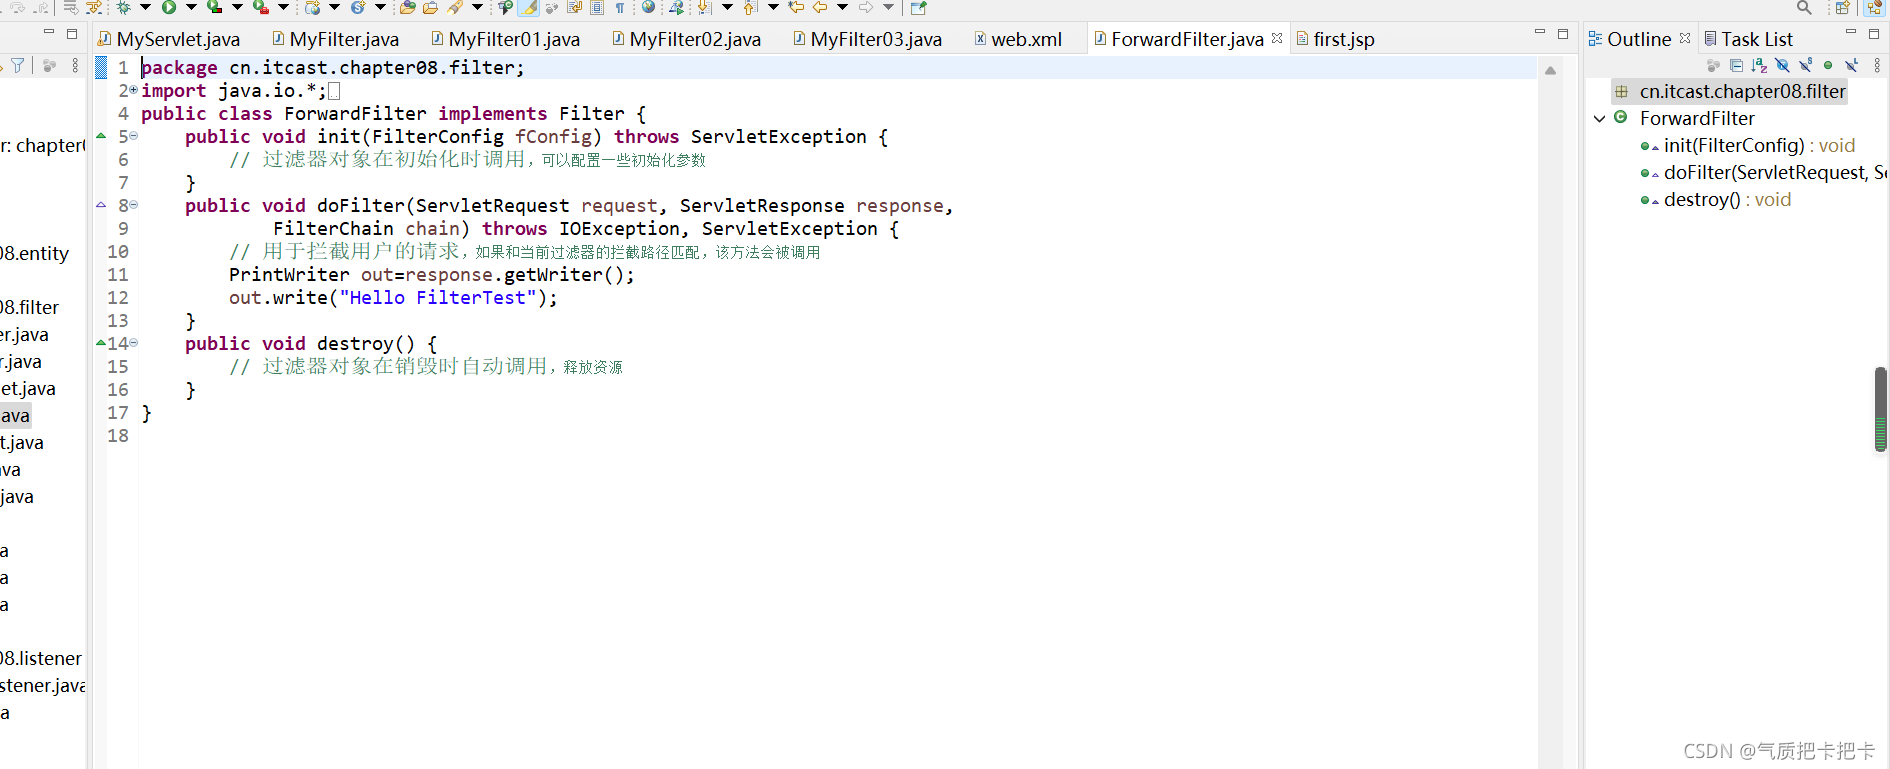The image size is (1890, 769).
Task: Toggle Hide Static Members in Outline
Action: click(x=1805, y=65)
